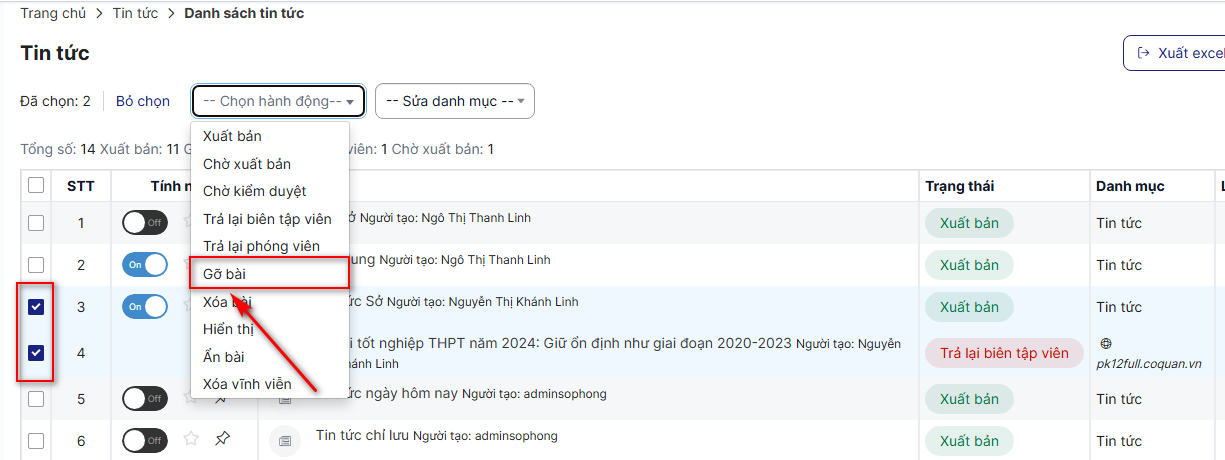The width and height of the screenshot is (1225, 460).
Task: Select 'Gỡ bài' from the action menu
Action: point(224,273)
